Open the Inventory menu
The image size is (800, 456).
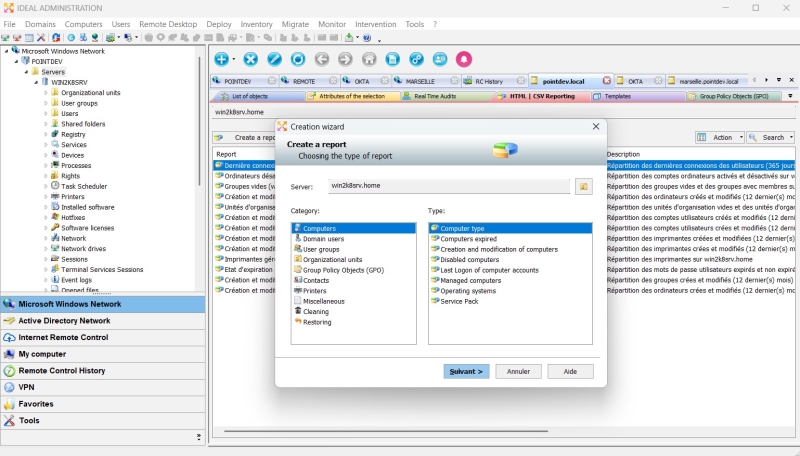[256, 24]
